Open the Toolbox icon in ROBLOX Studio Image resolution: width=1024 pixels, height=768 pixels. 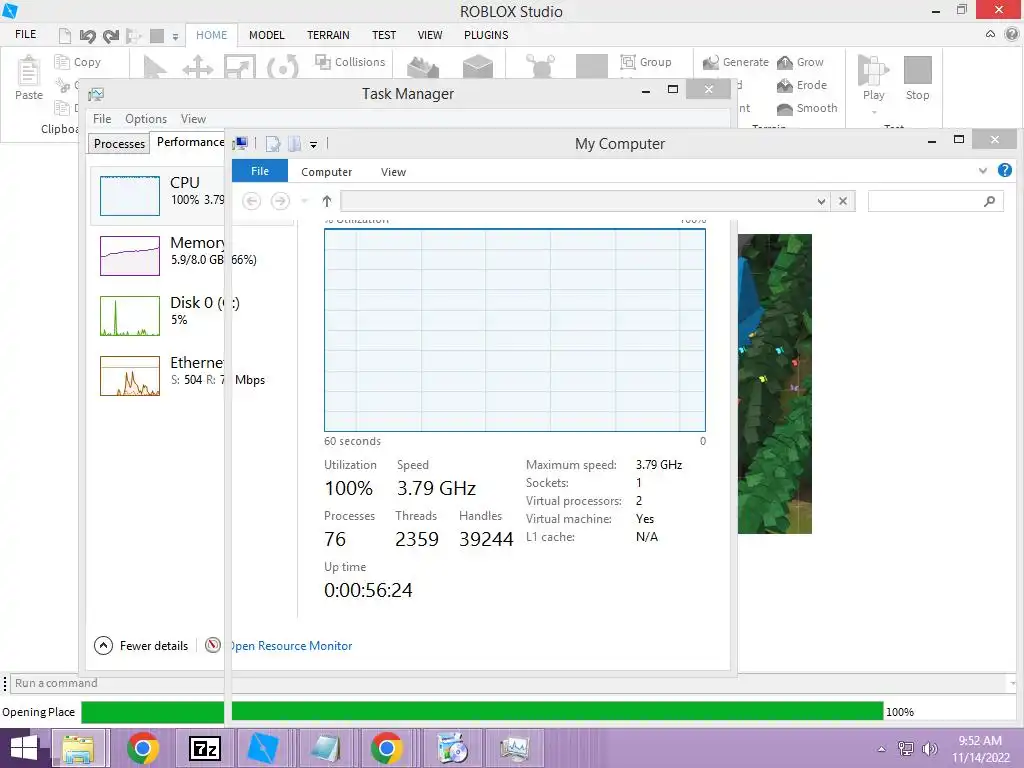tap(423, 67)
